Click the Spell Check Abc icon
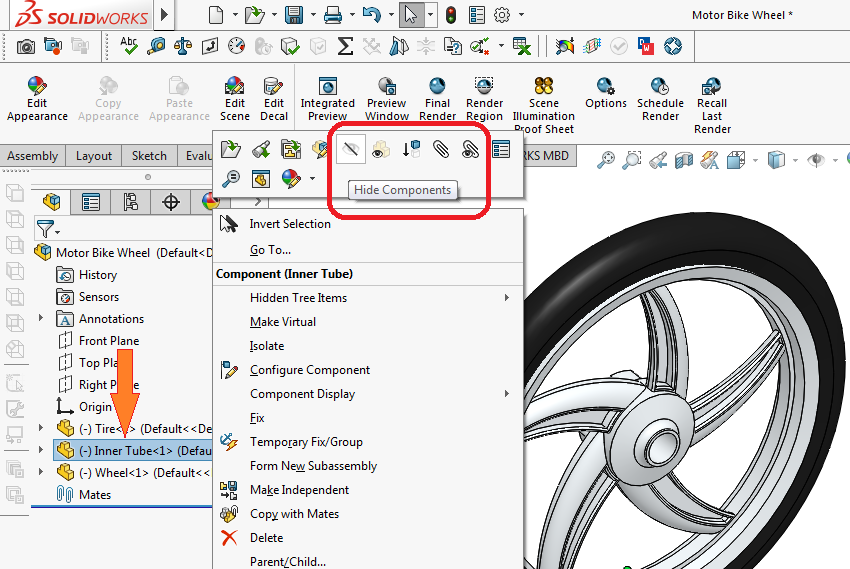The height and width of the screenshot is (569, 850). click(x=129, y=46)
